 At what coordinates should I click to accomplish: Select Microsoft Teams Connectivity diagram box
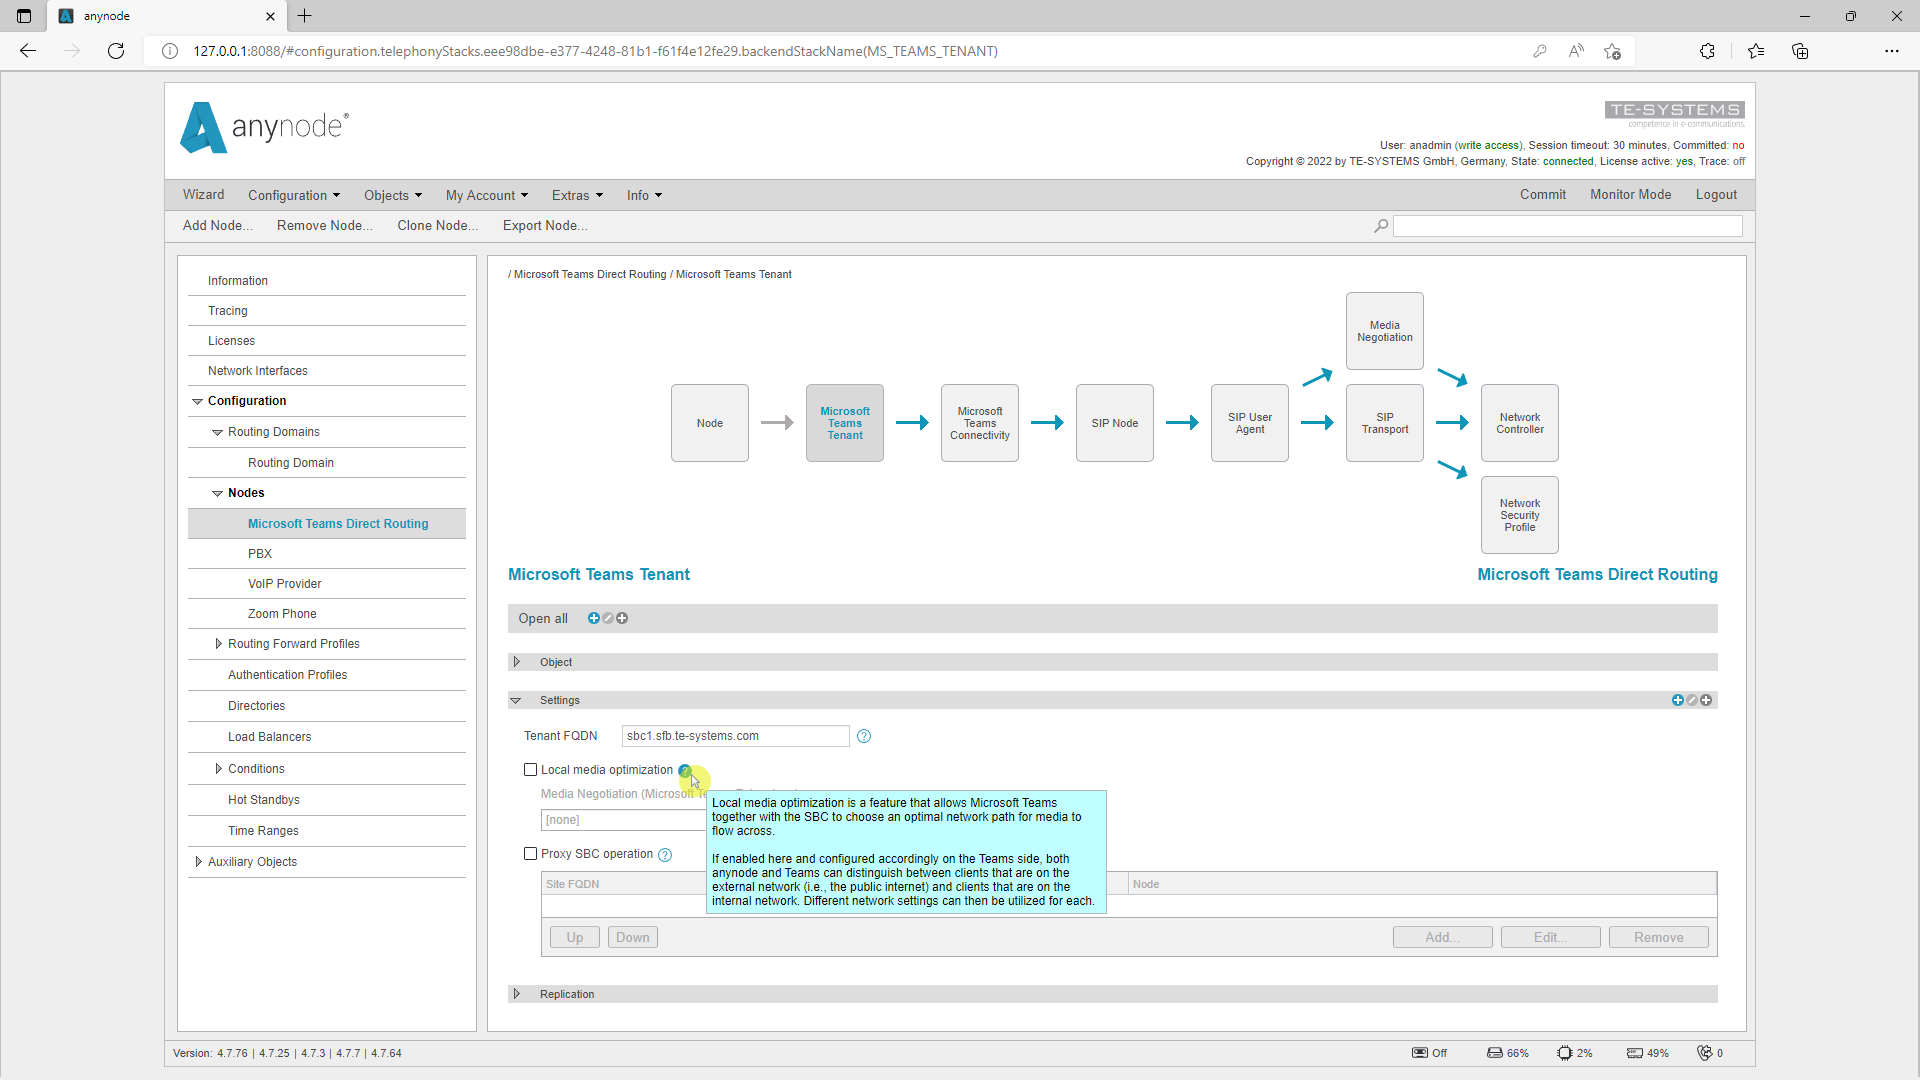(x=980, y=424)
